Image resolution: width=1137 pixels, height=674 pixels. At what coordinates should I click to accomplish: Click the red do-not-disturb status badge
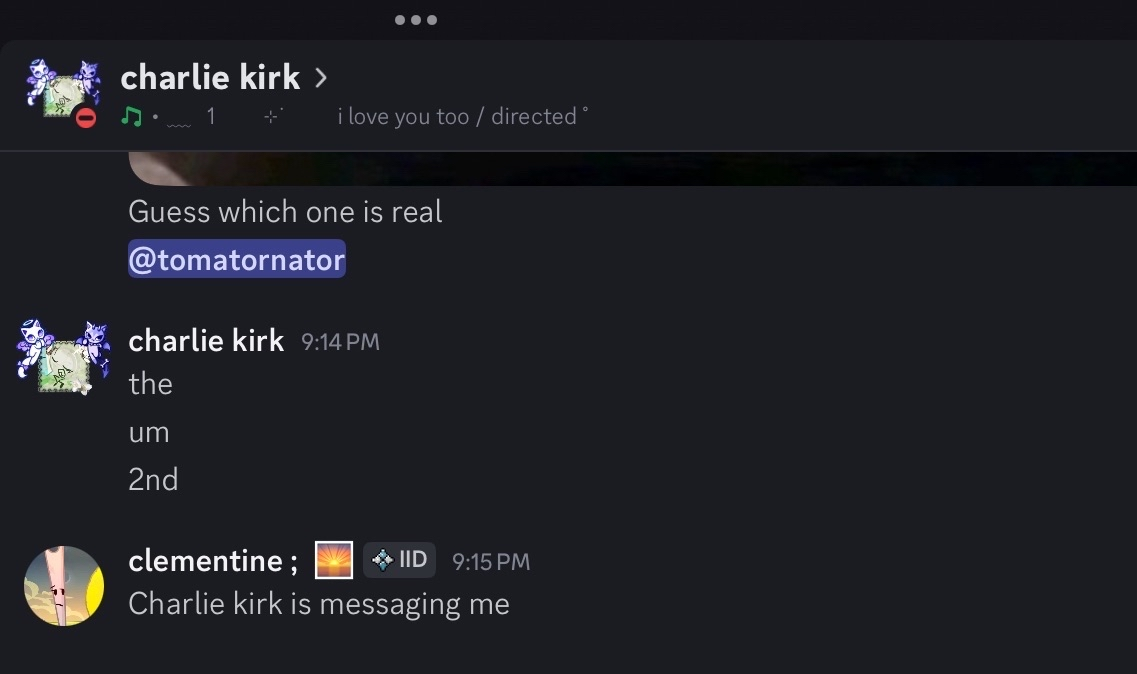click(x=86, y=118)
